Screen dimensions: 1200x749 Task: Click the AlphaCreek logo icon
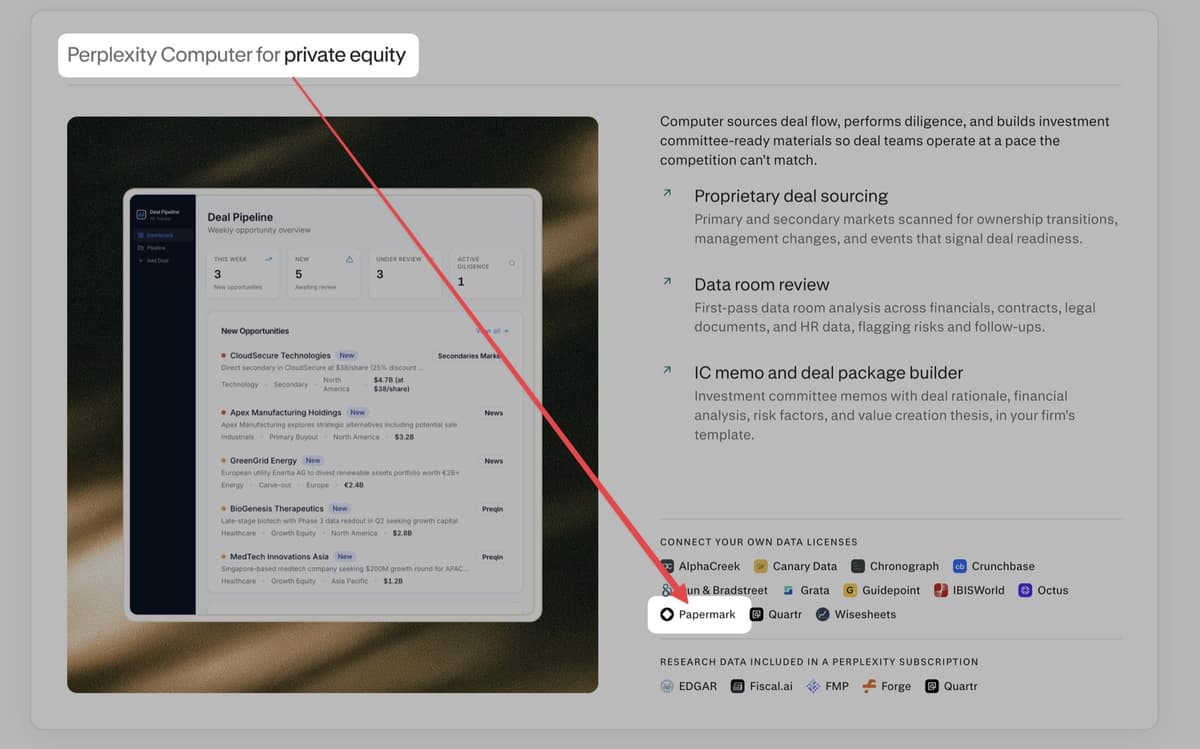pyautogui.click(x=667, y=566)
